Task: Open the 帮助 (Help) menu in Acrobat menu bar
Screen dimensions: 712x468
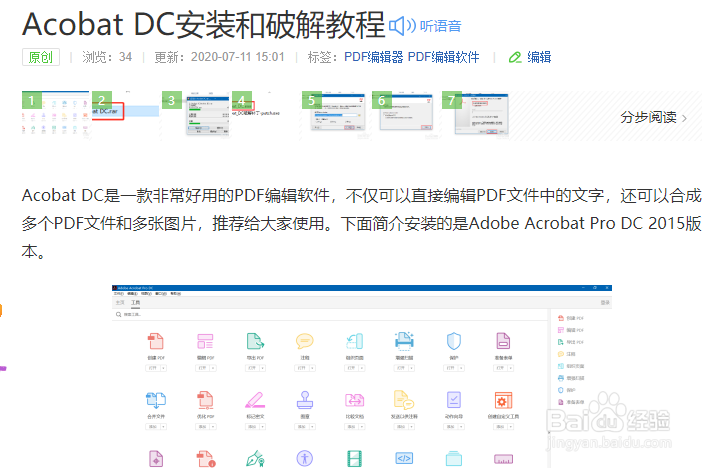Action: click(x=176, y=294)
